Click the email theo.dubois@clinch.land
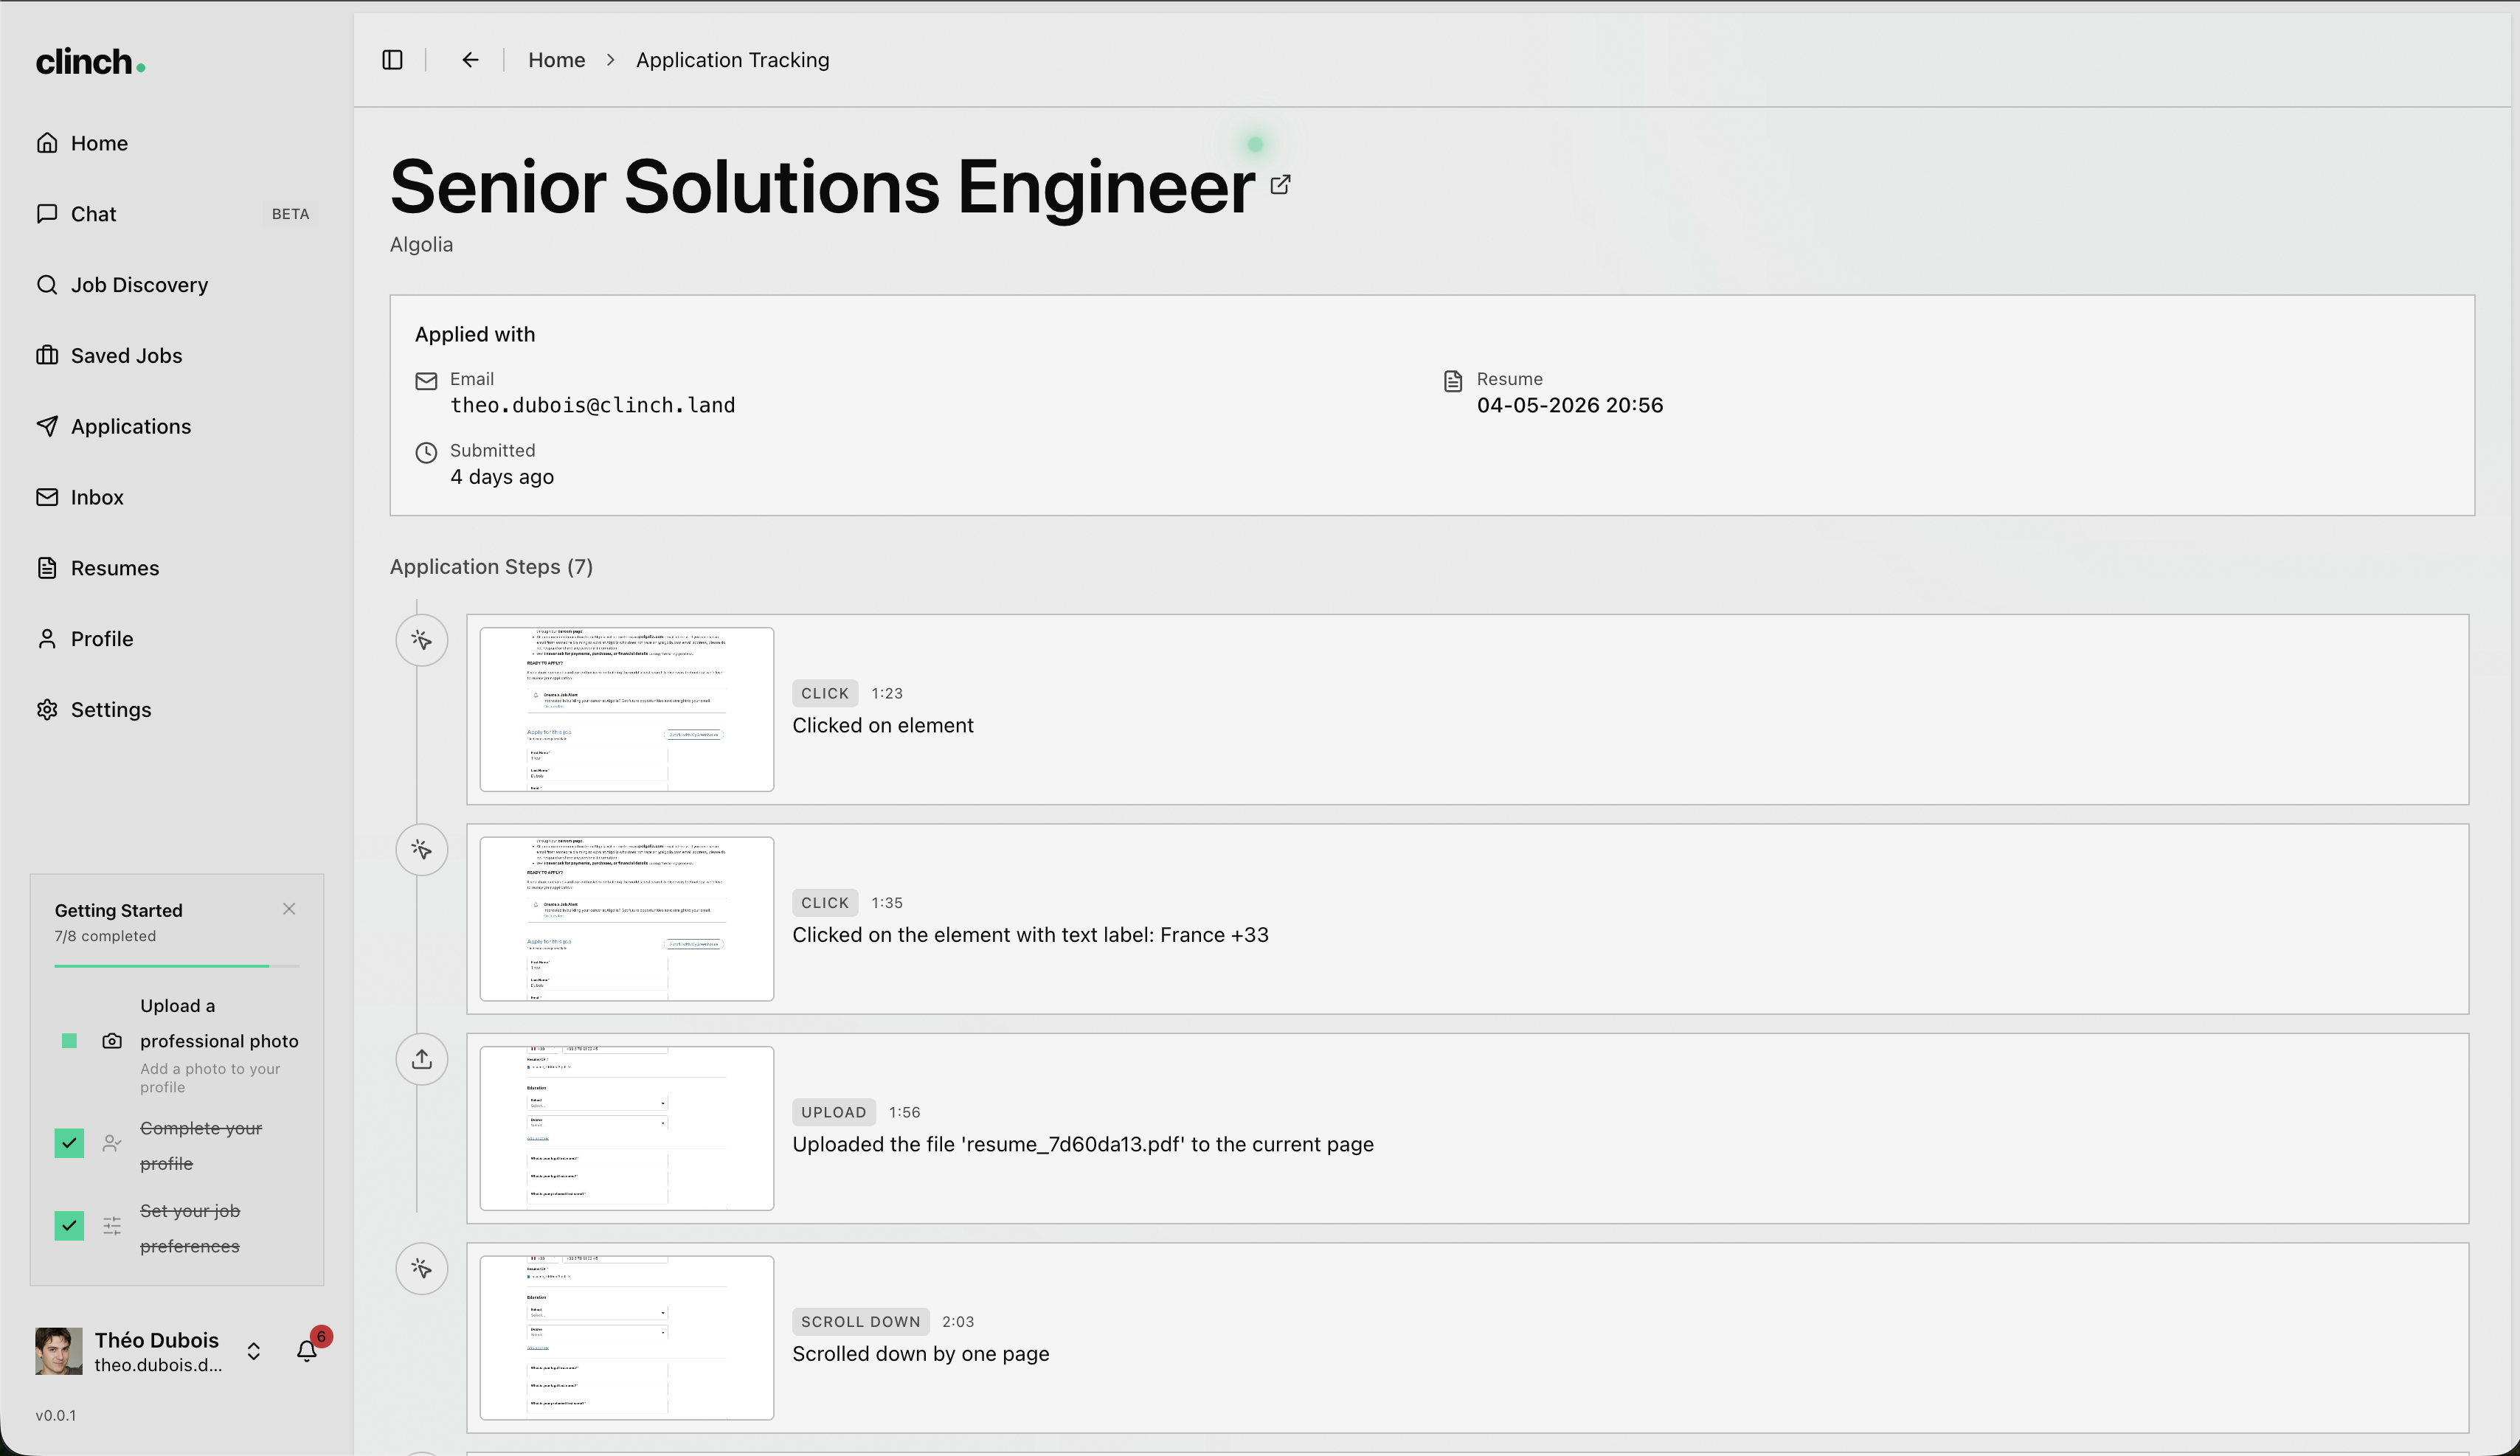 (x=592, y=405)
